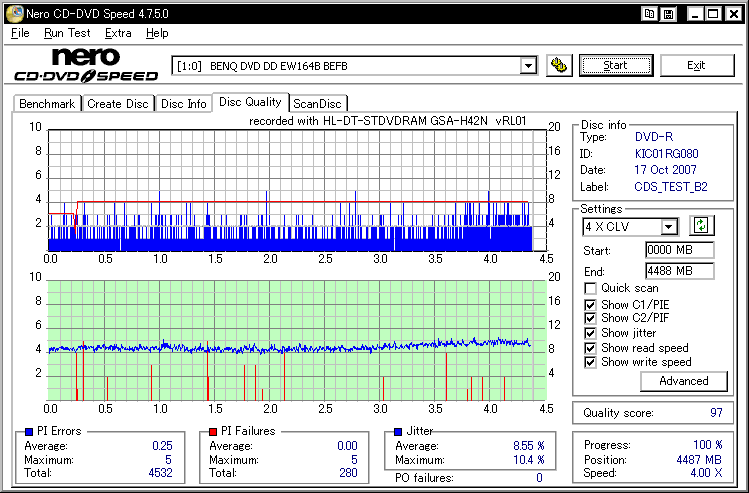Click the blue PI Errors legend square
Viewport: 749px width, 493px height.
coord(27,431)
